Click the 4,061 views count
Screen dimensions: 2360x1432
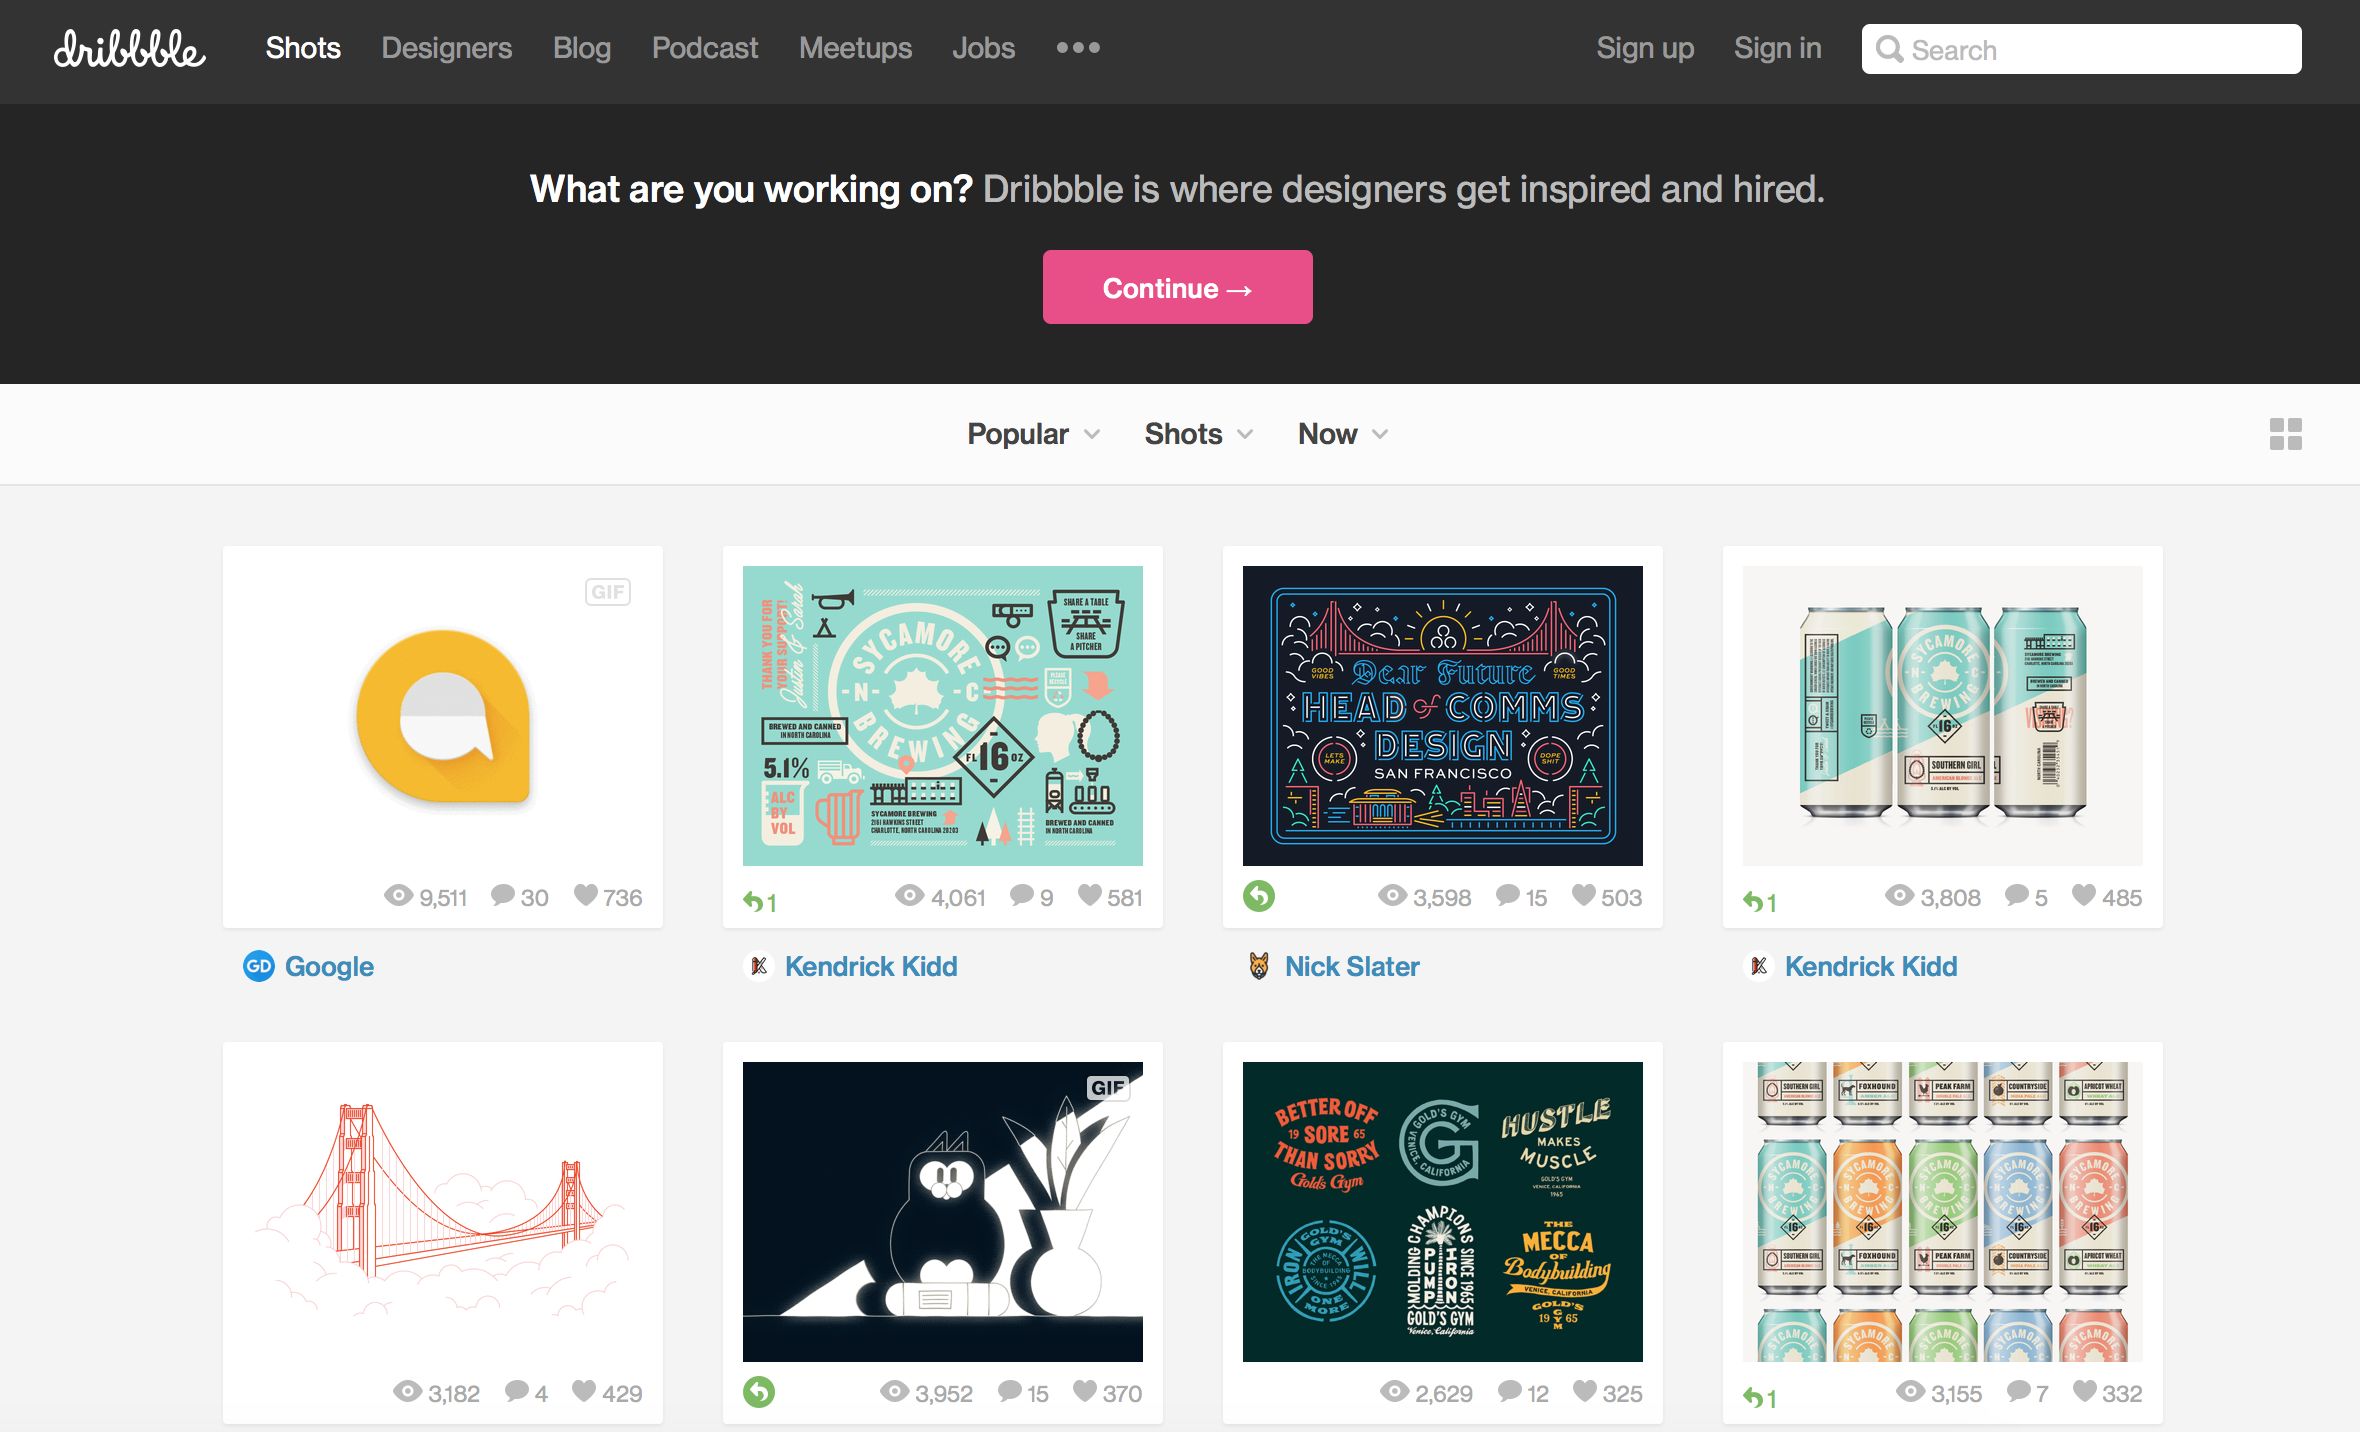point(958,898)
